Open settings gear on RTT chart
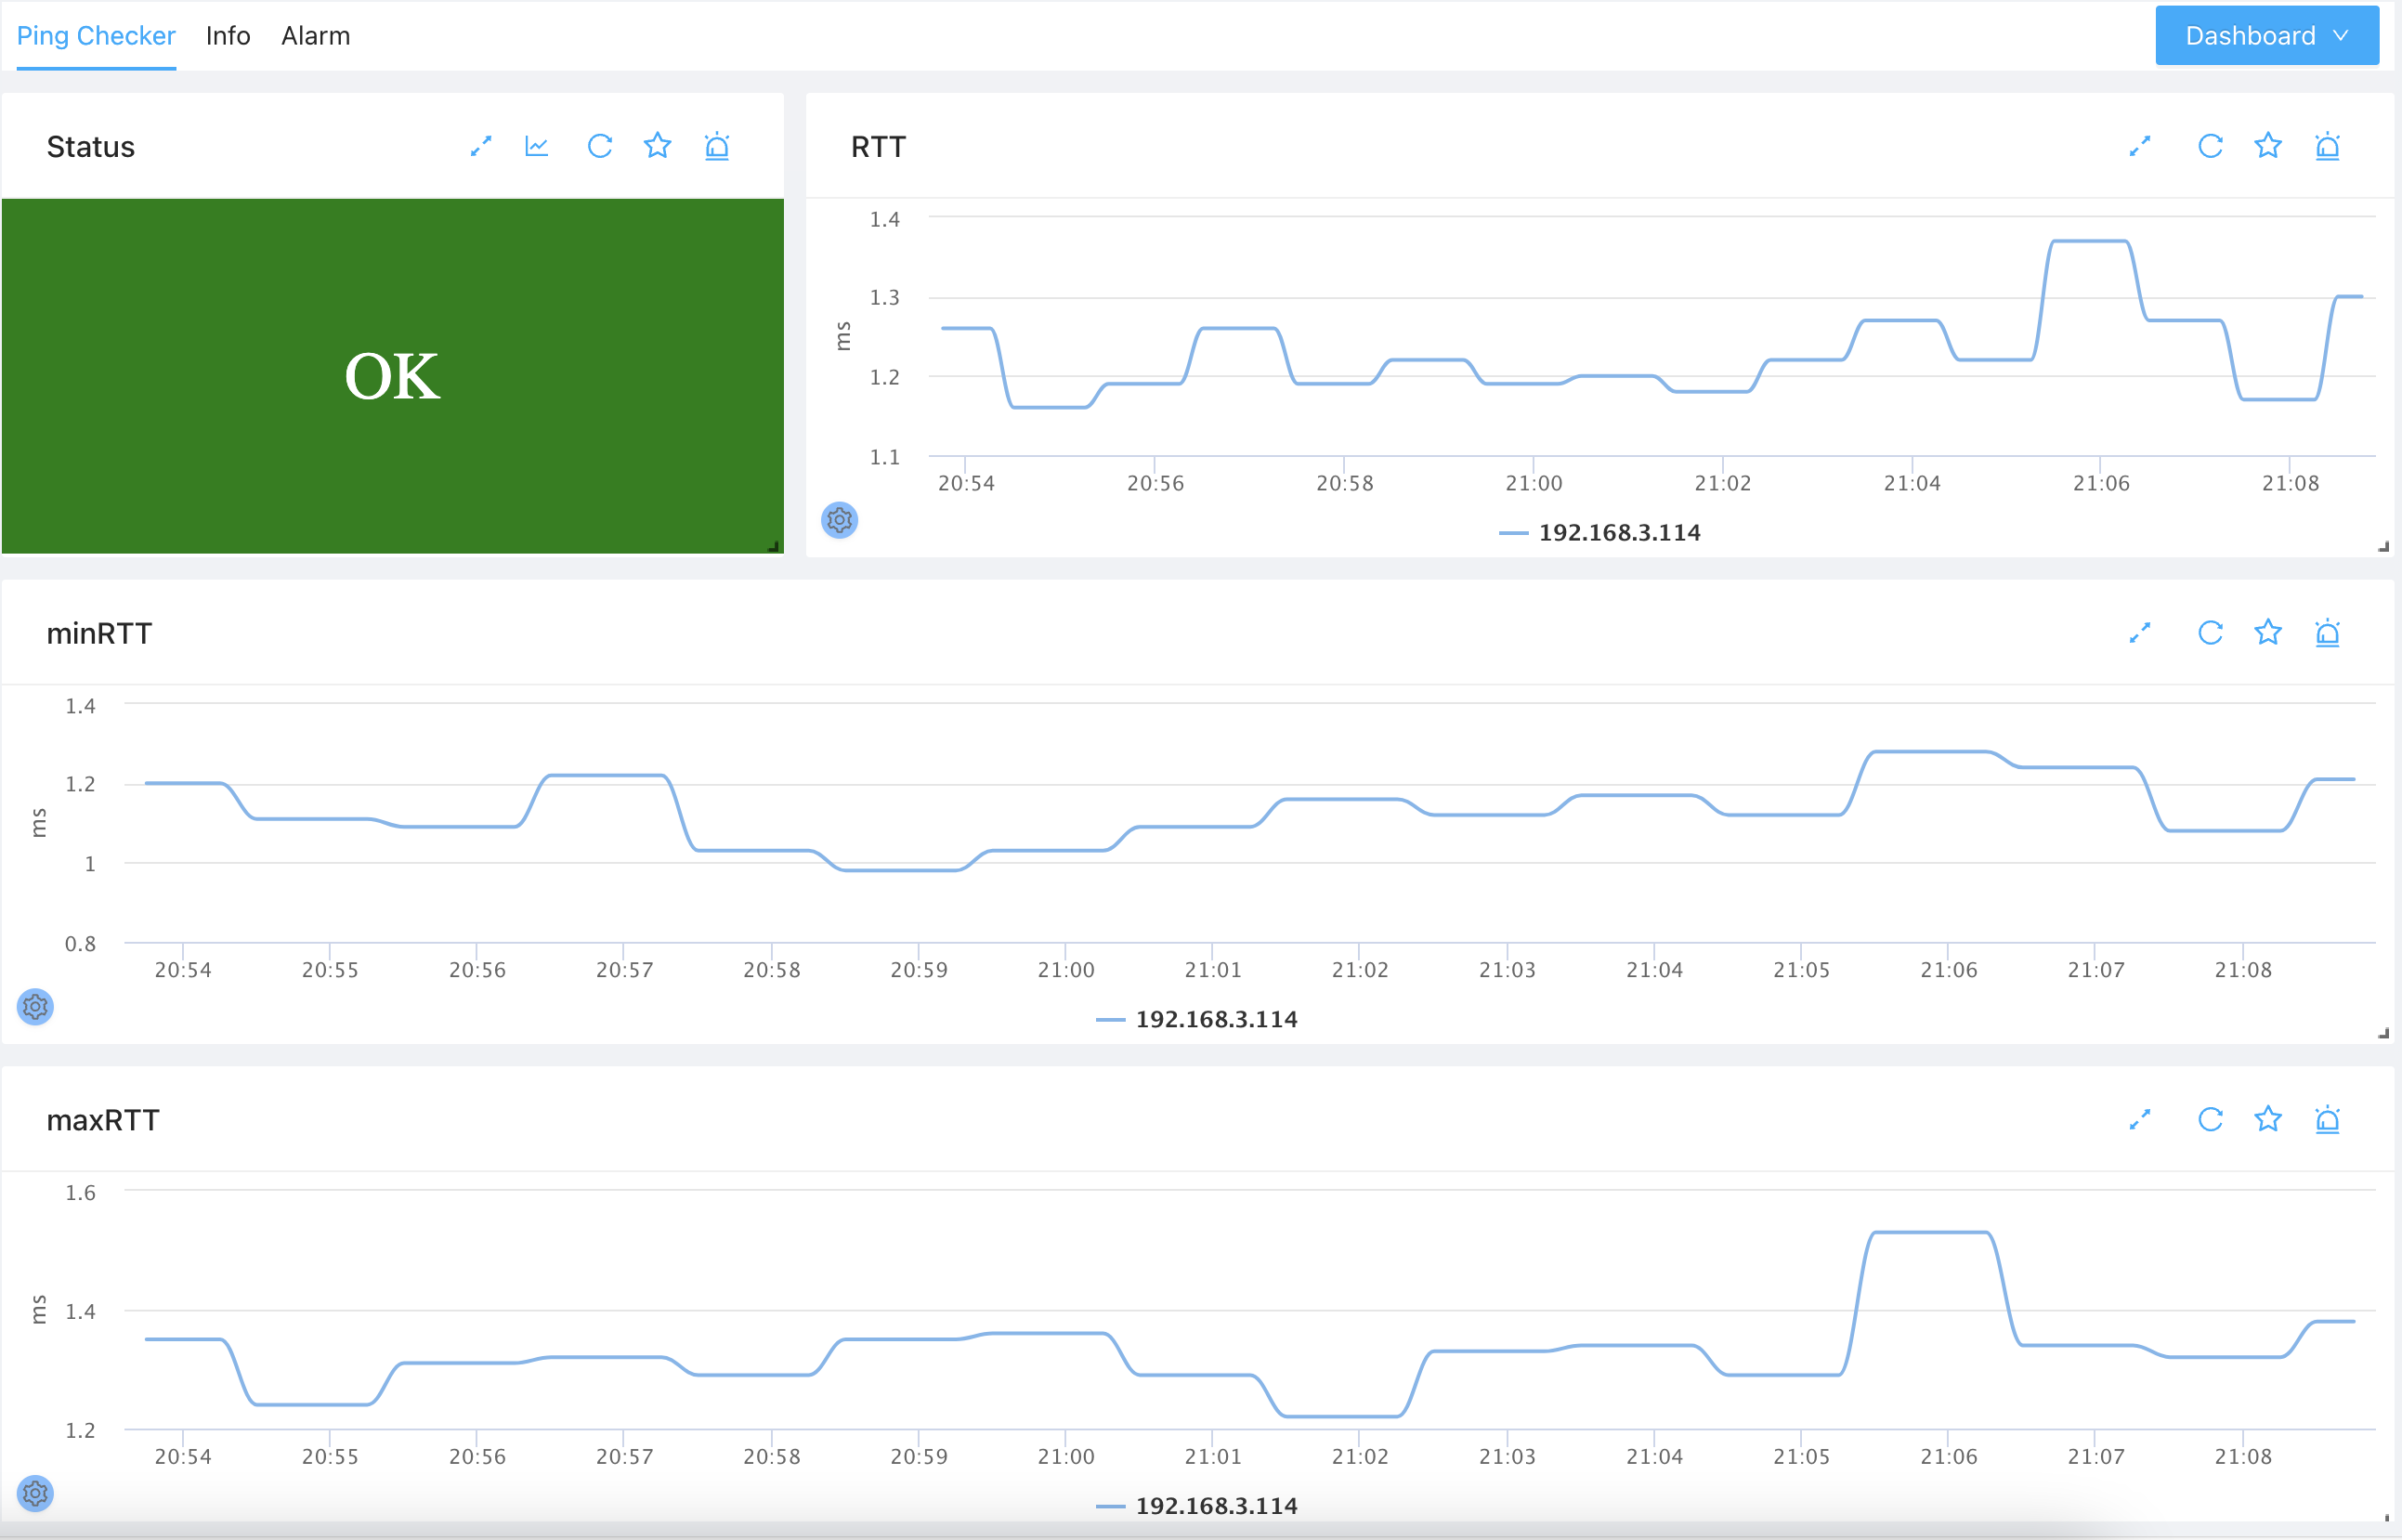2402x1540 pixels. point(839,520)
